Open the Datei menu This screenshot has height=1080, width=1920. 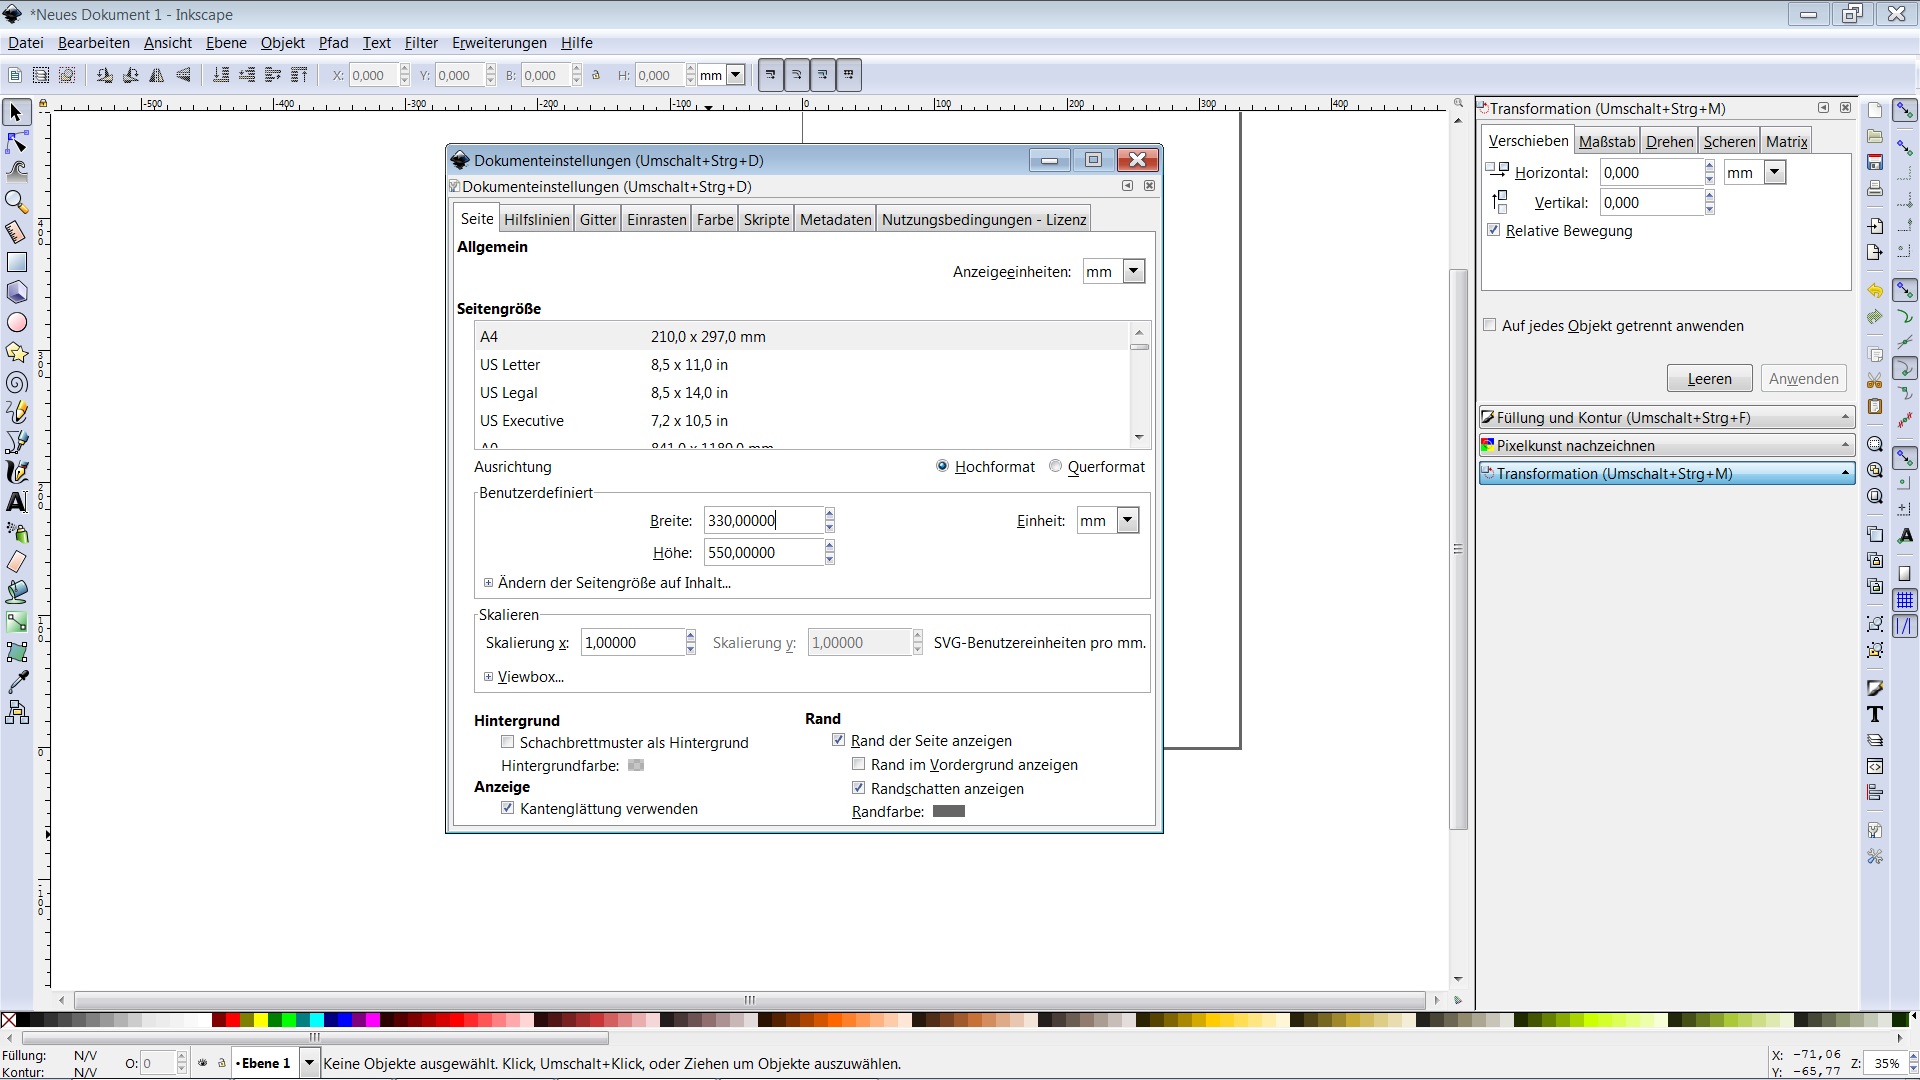point(26,43)
